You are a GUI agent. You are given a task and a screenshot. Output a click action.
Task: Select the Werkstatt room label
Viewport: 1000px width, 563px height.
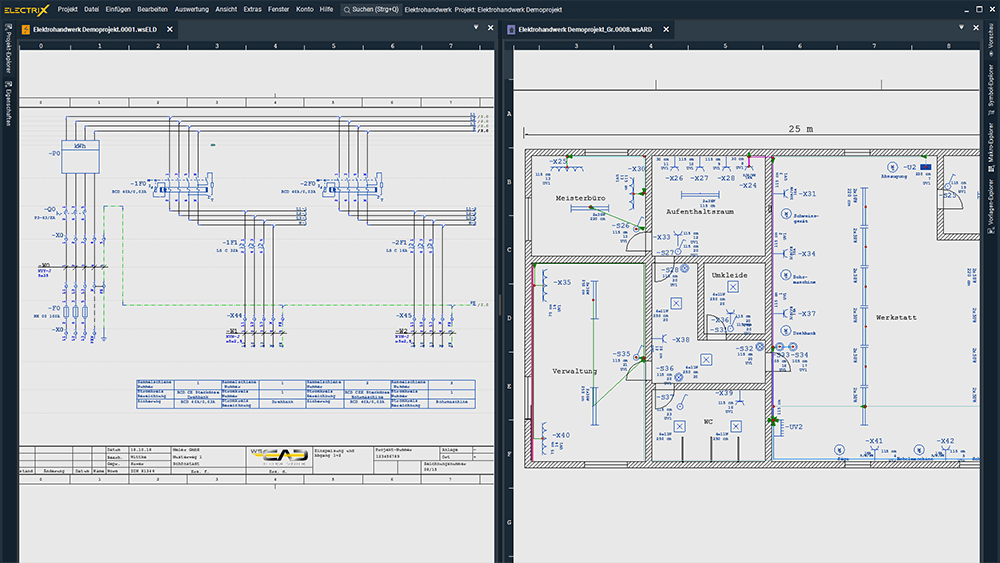(x=896, y=318)
